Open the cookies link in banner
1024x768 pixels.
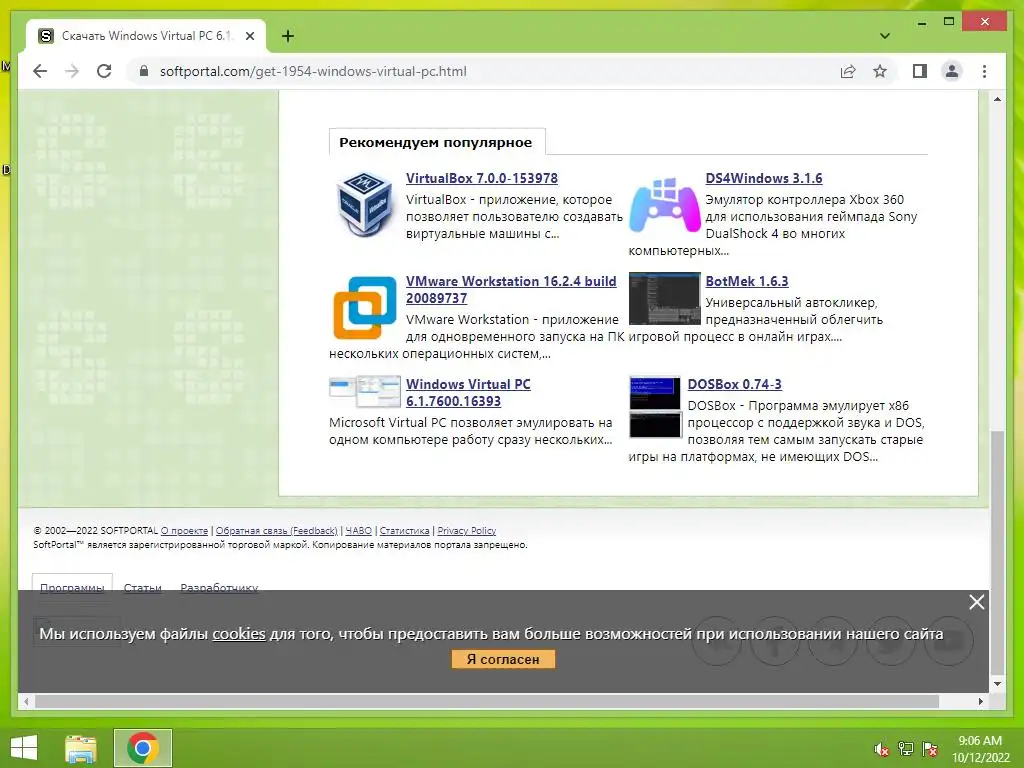pyautogui.click(x=239, y=633)
